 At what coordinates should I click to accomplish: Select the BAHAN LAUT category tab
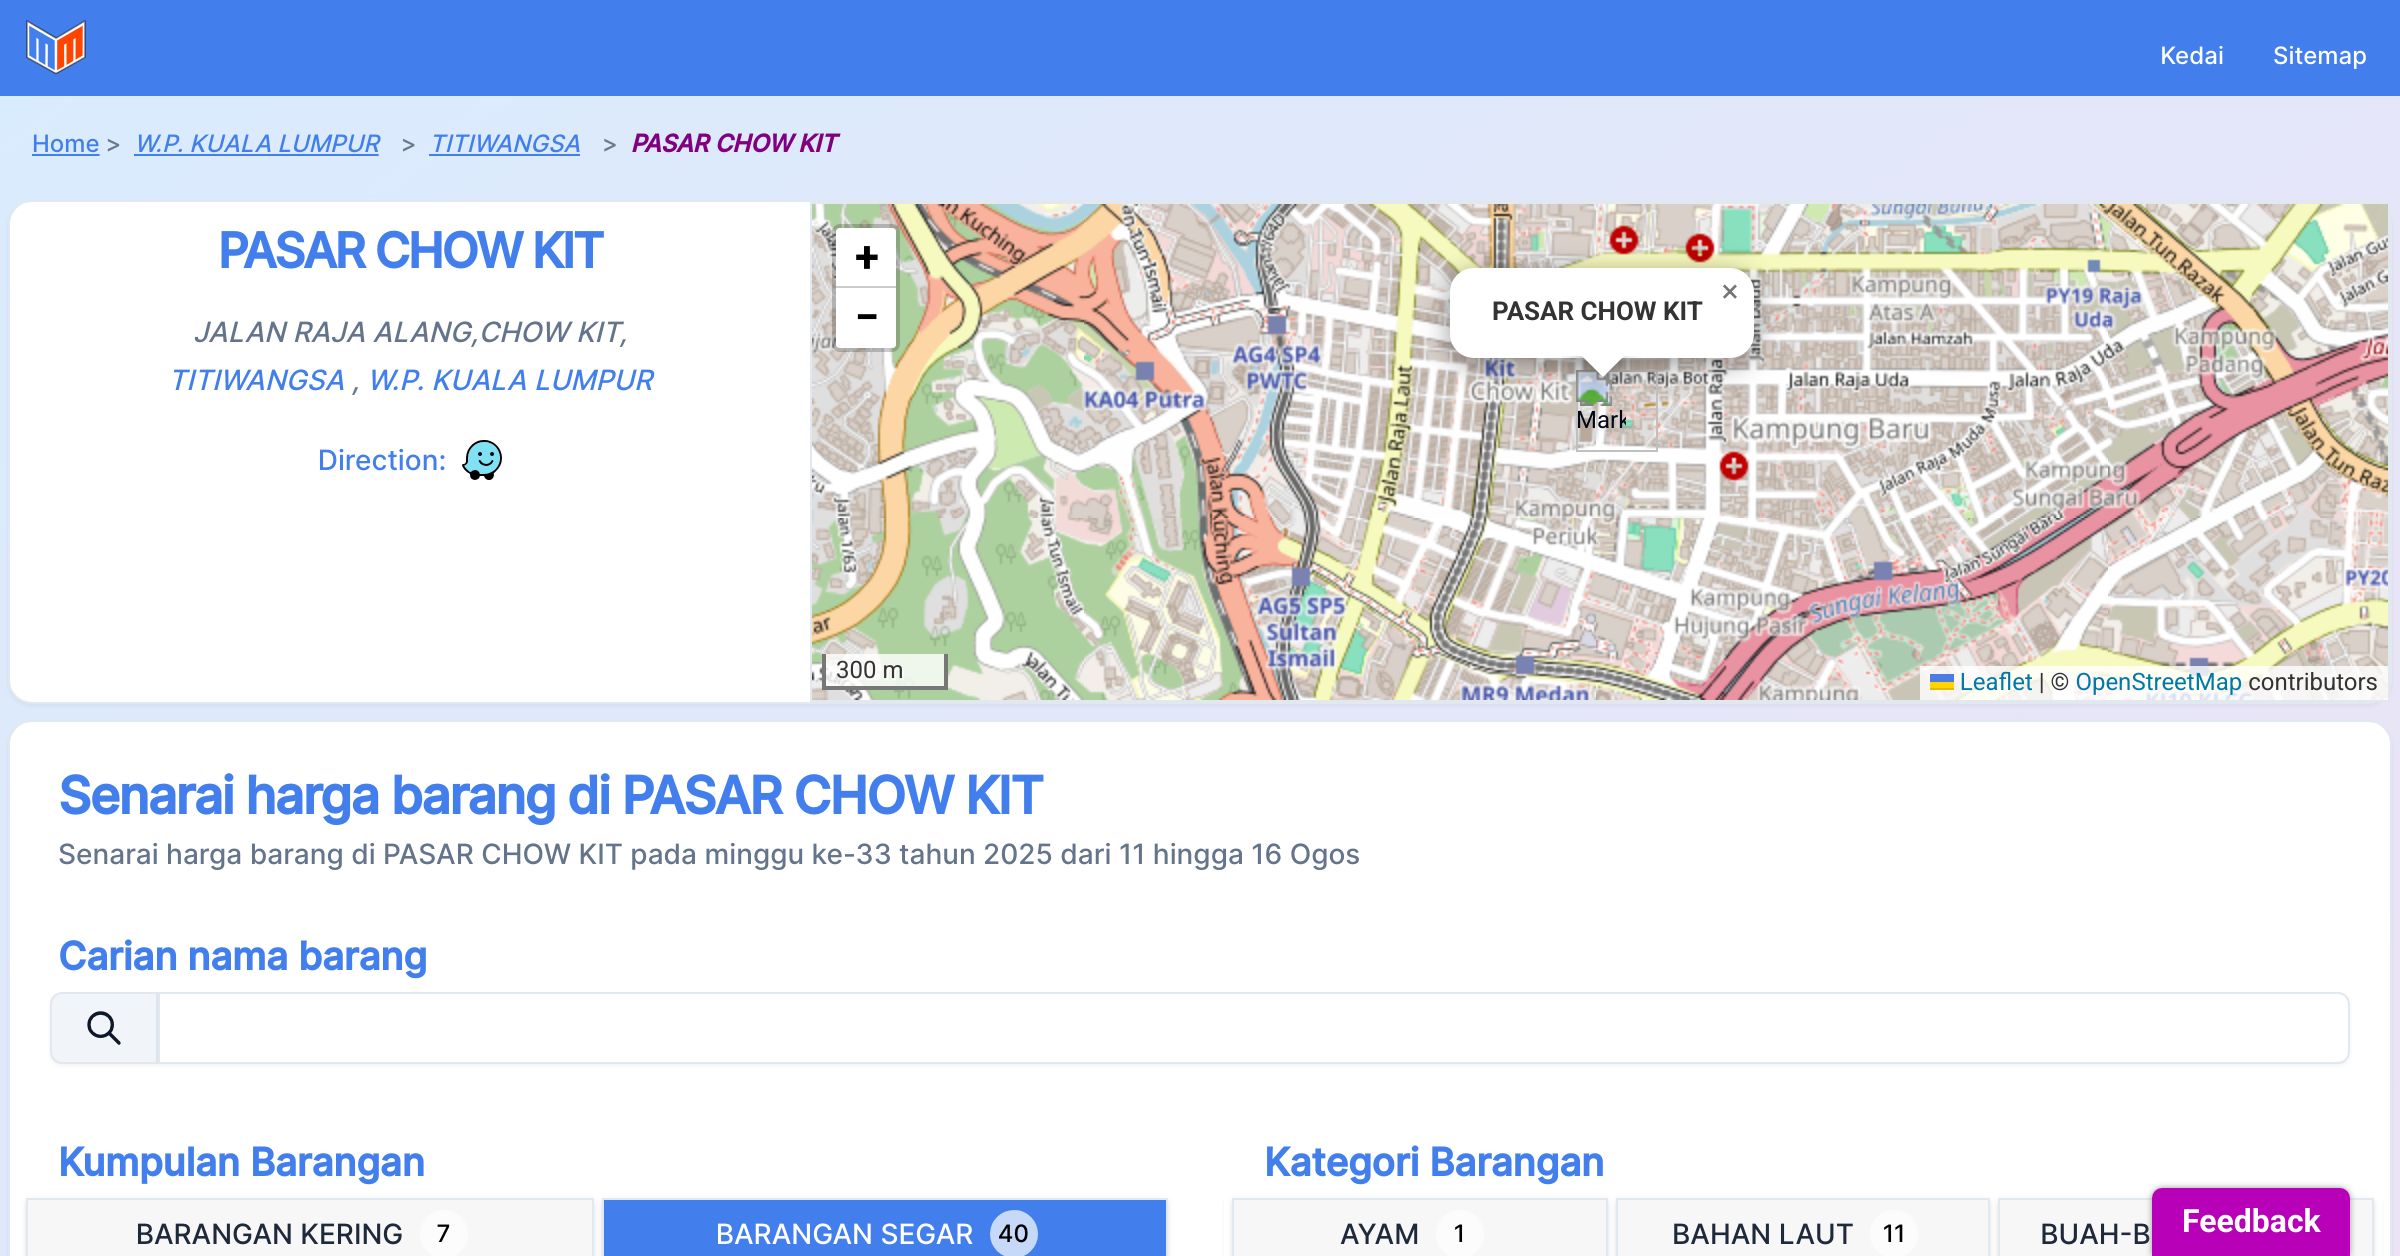pos(1801,1232)
